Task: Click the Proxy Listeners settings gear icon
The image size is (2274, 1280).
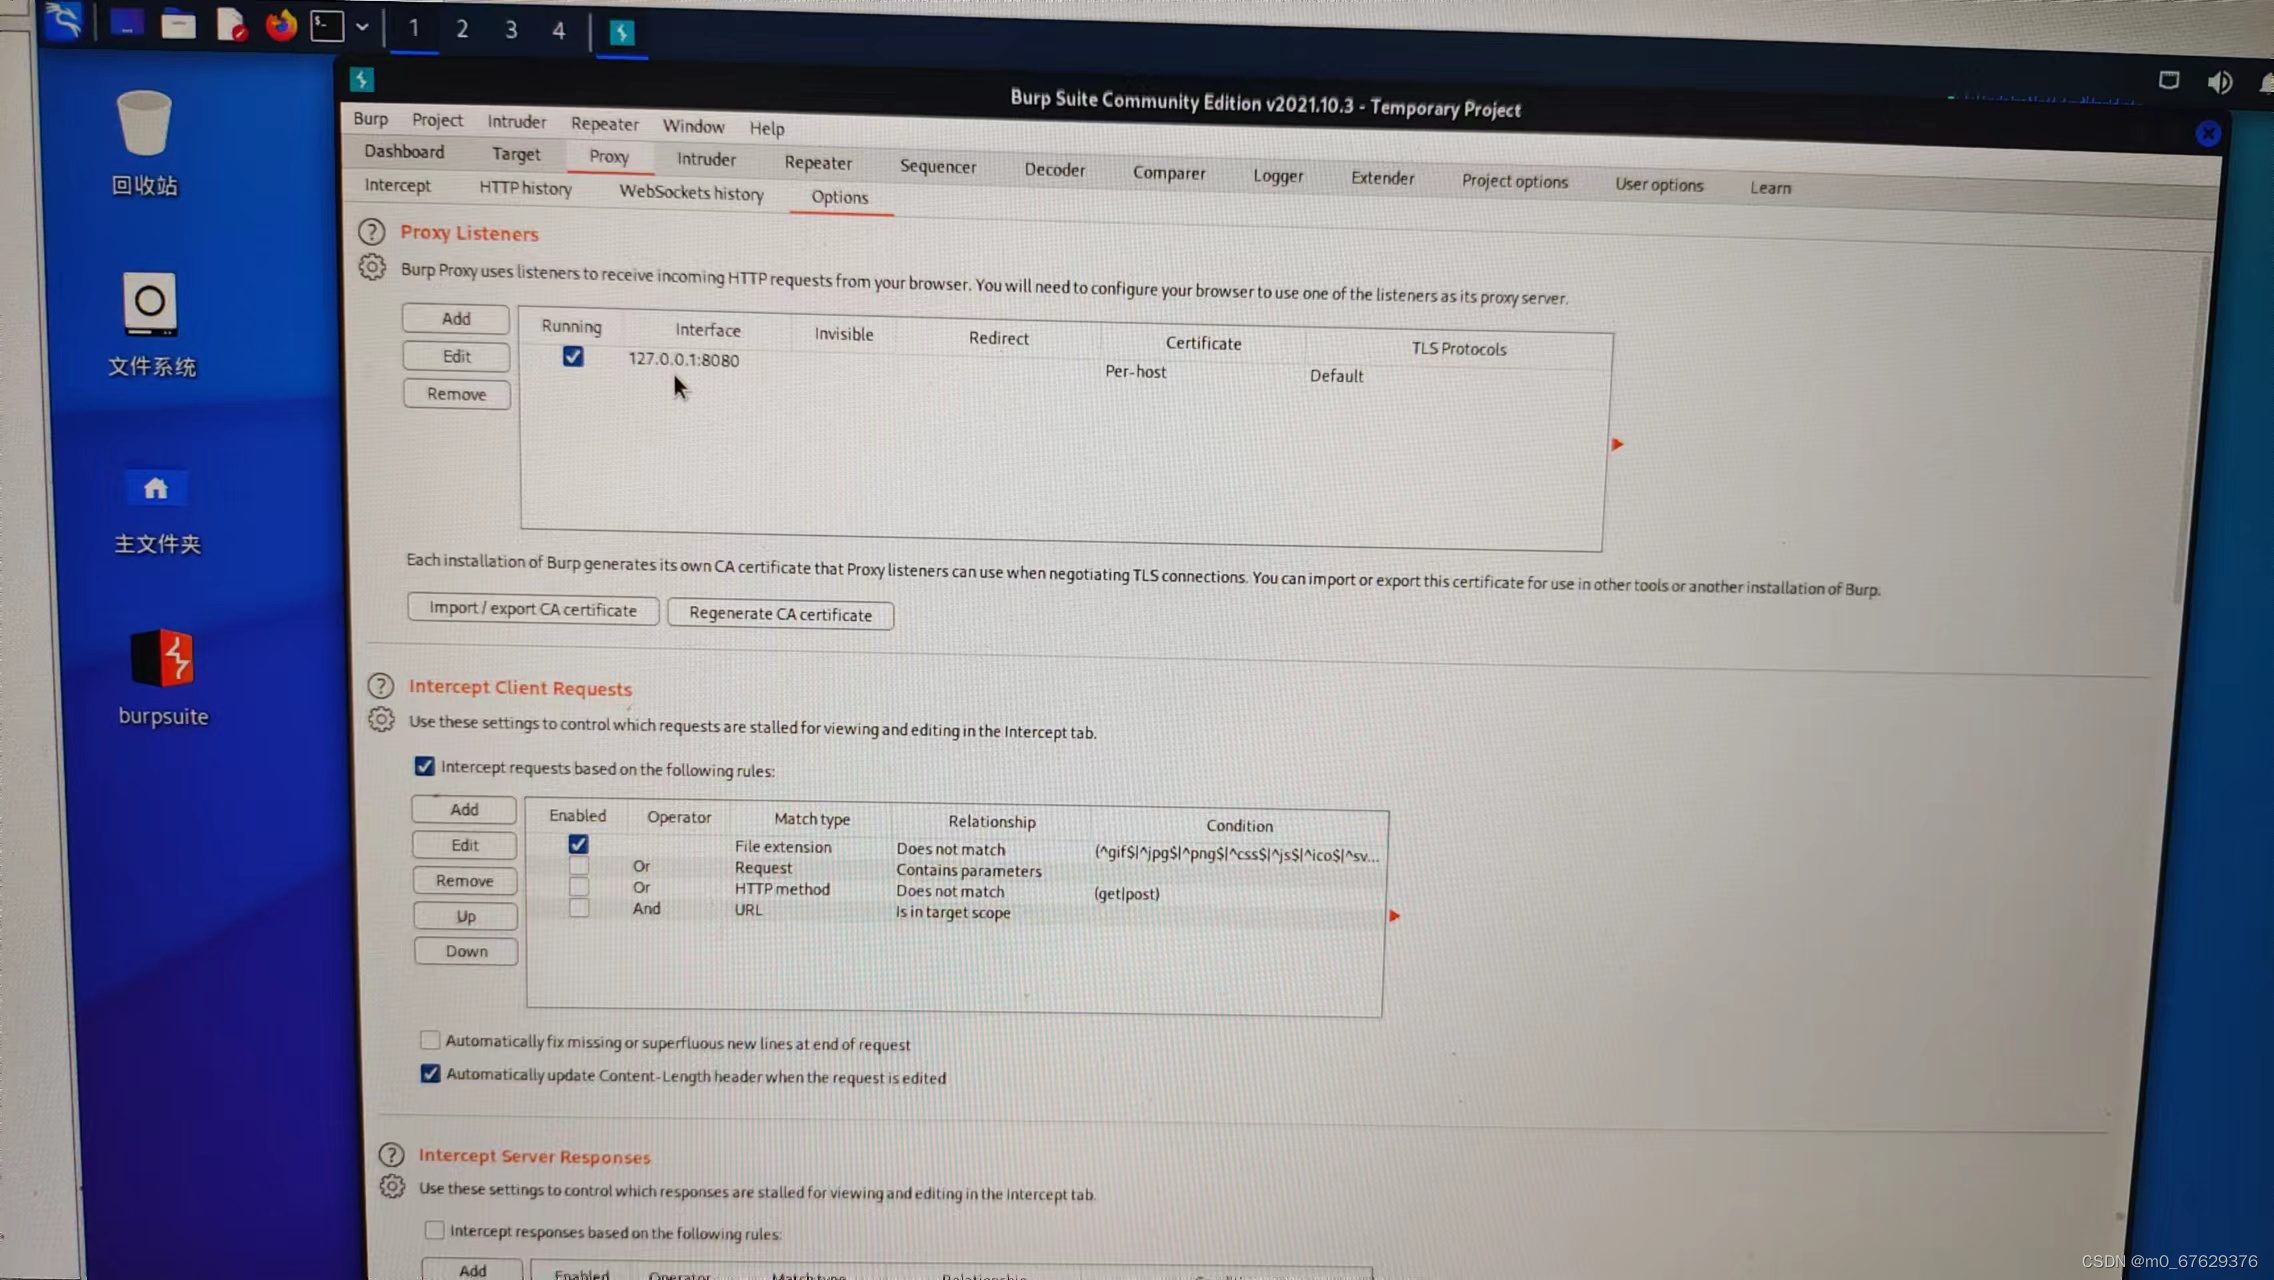Action: click(372, 268)
